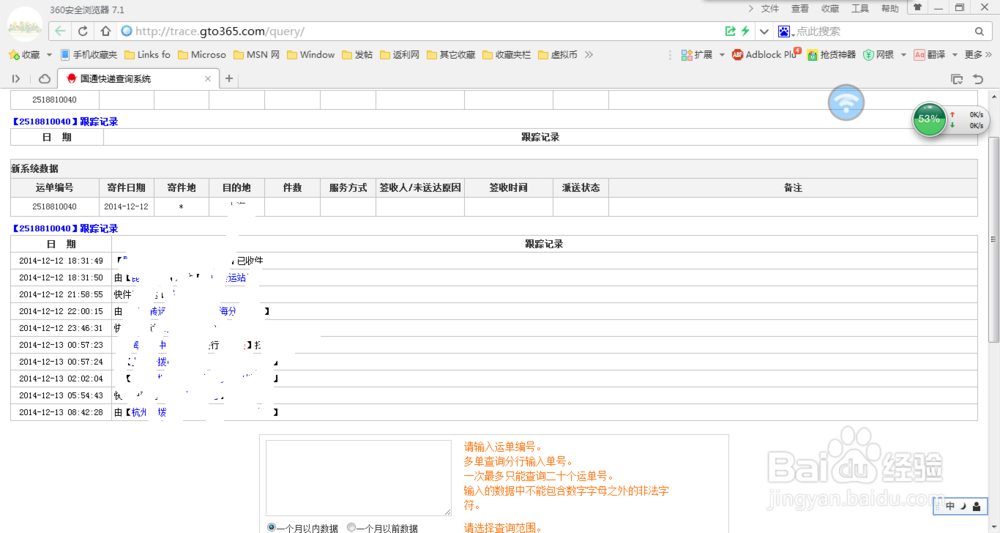Screen dimensions: 1000x533
Task: Show more bookmarks with the double chevron
Action: pyautogui.click(x=589, y=55)
